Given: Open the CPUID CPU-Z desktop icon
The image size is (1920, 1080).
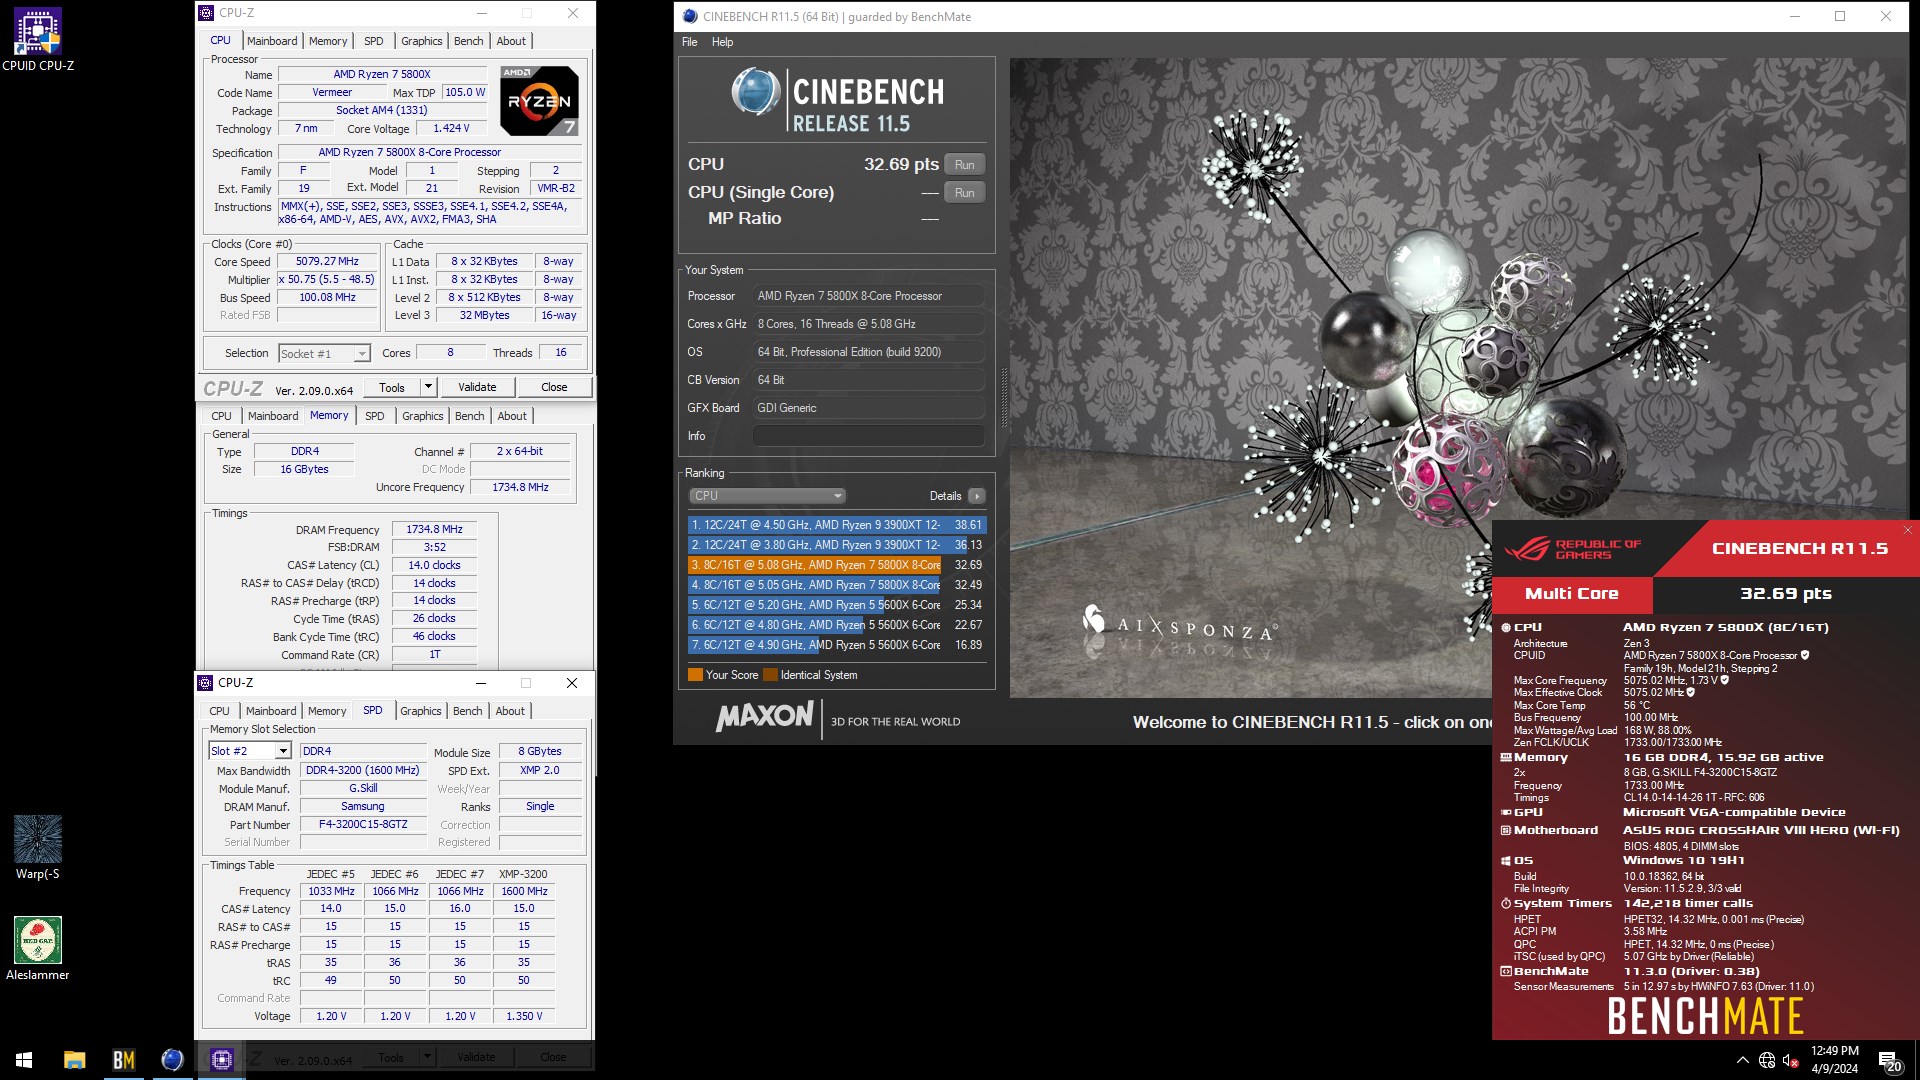Looking at the screenshot, I should pyautogui.click(x=38, y=40).
